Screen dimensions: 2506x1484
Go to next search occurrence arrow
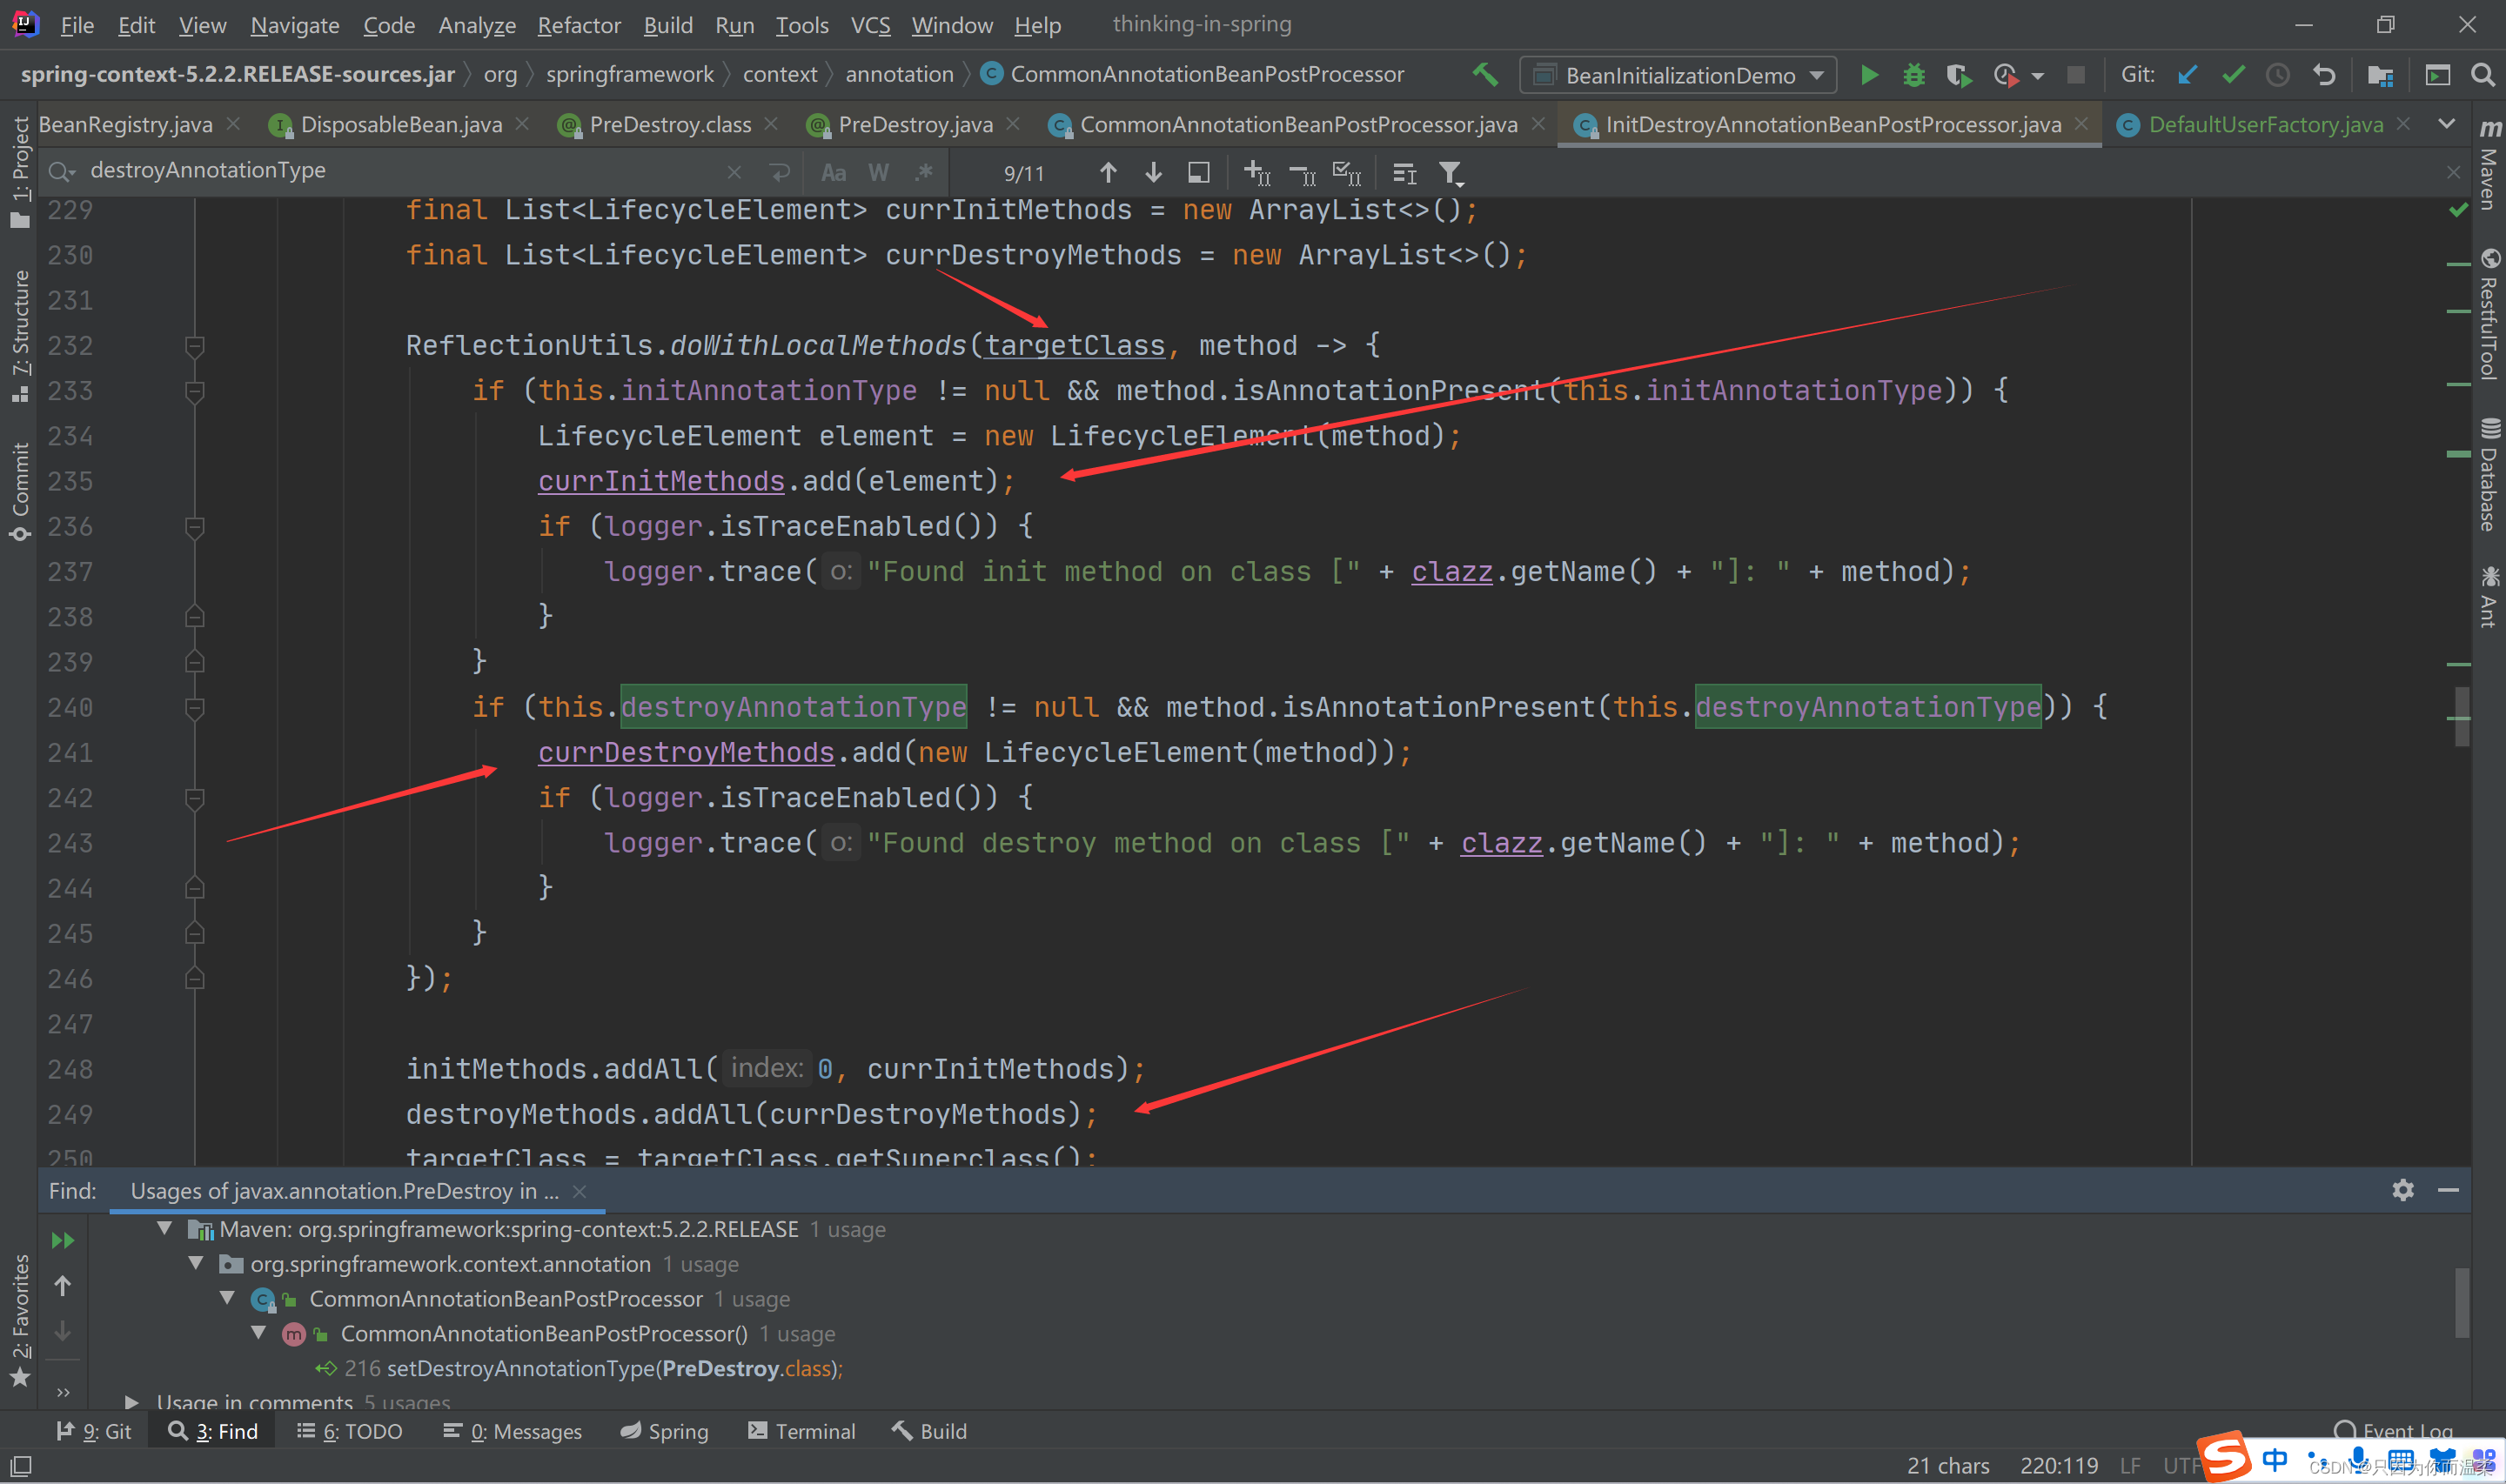click(x=1153, y=173)
